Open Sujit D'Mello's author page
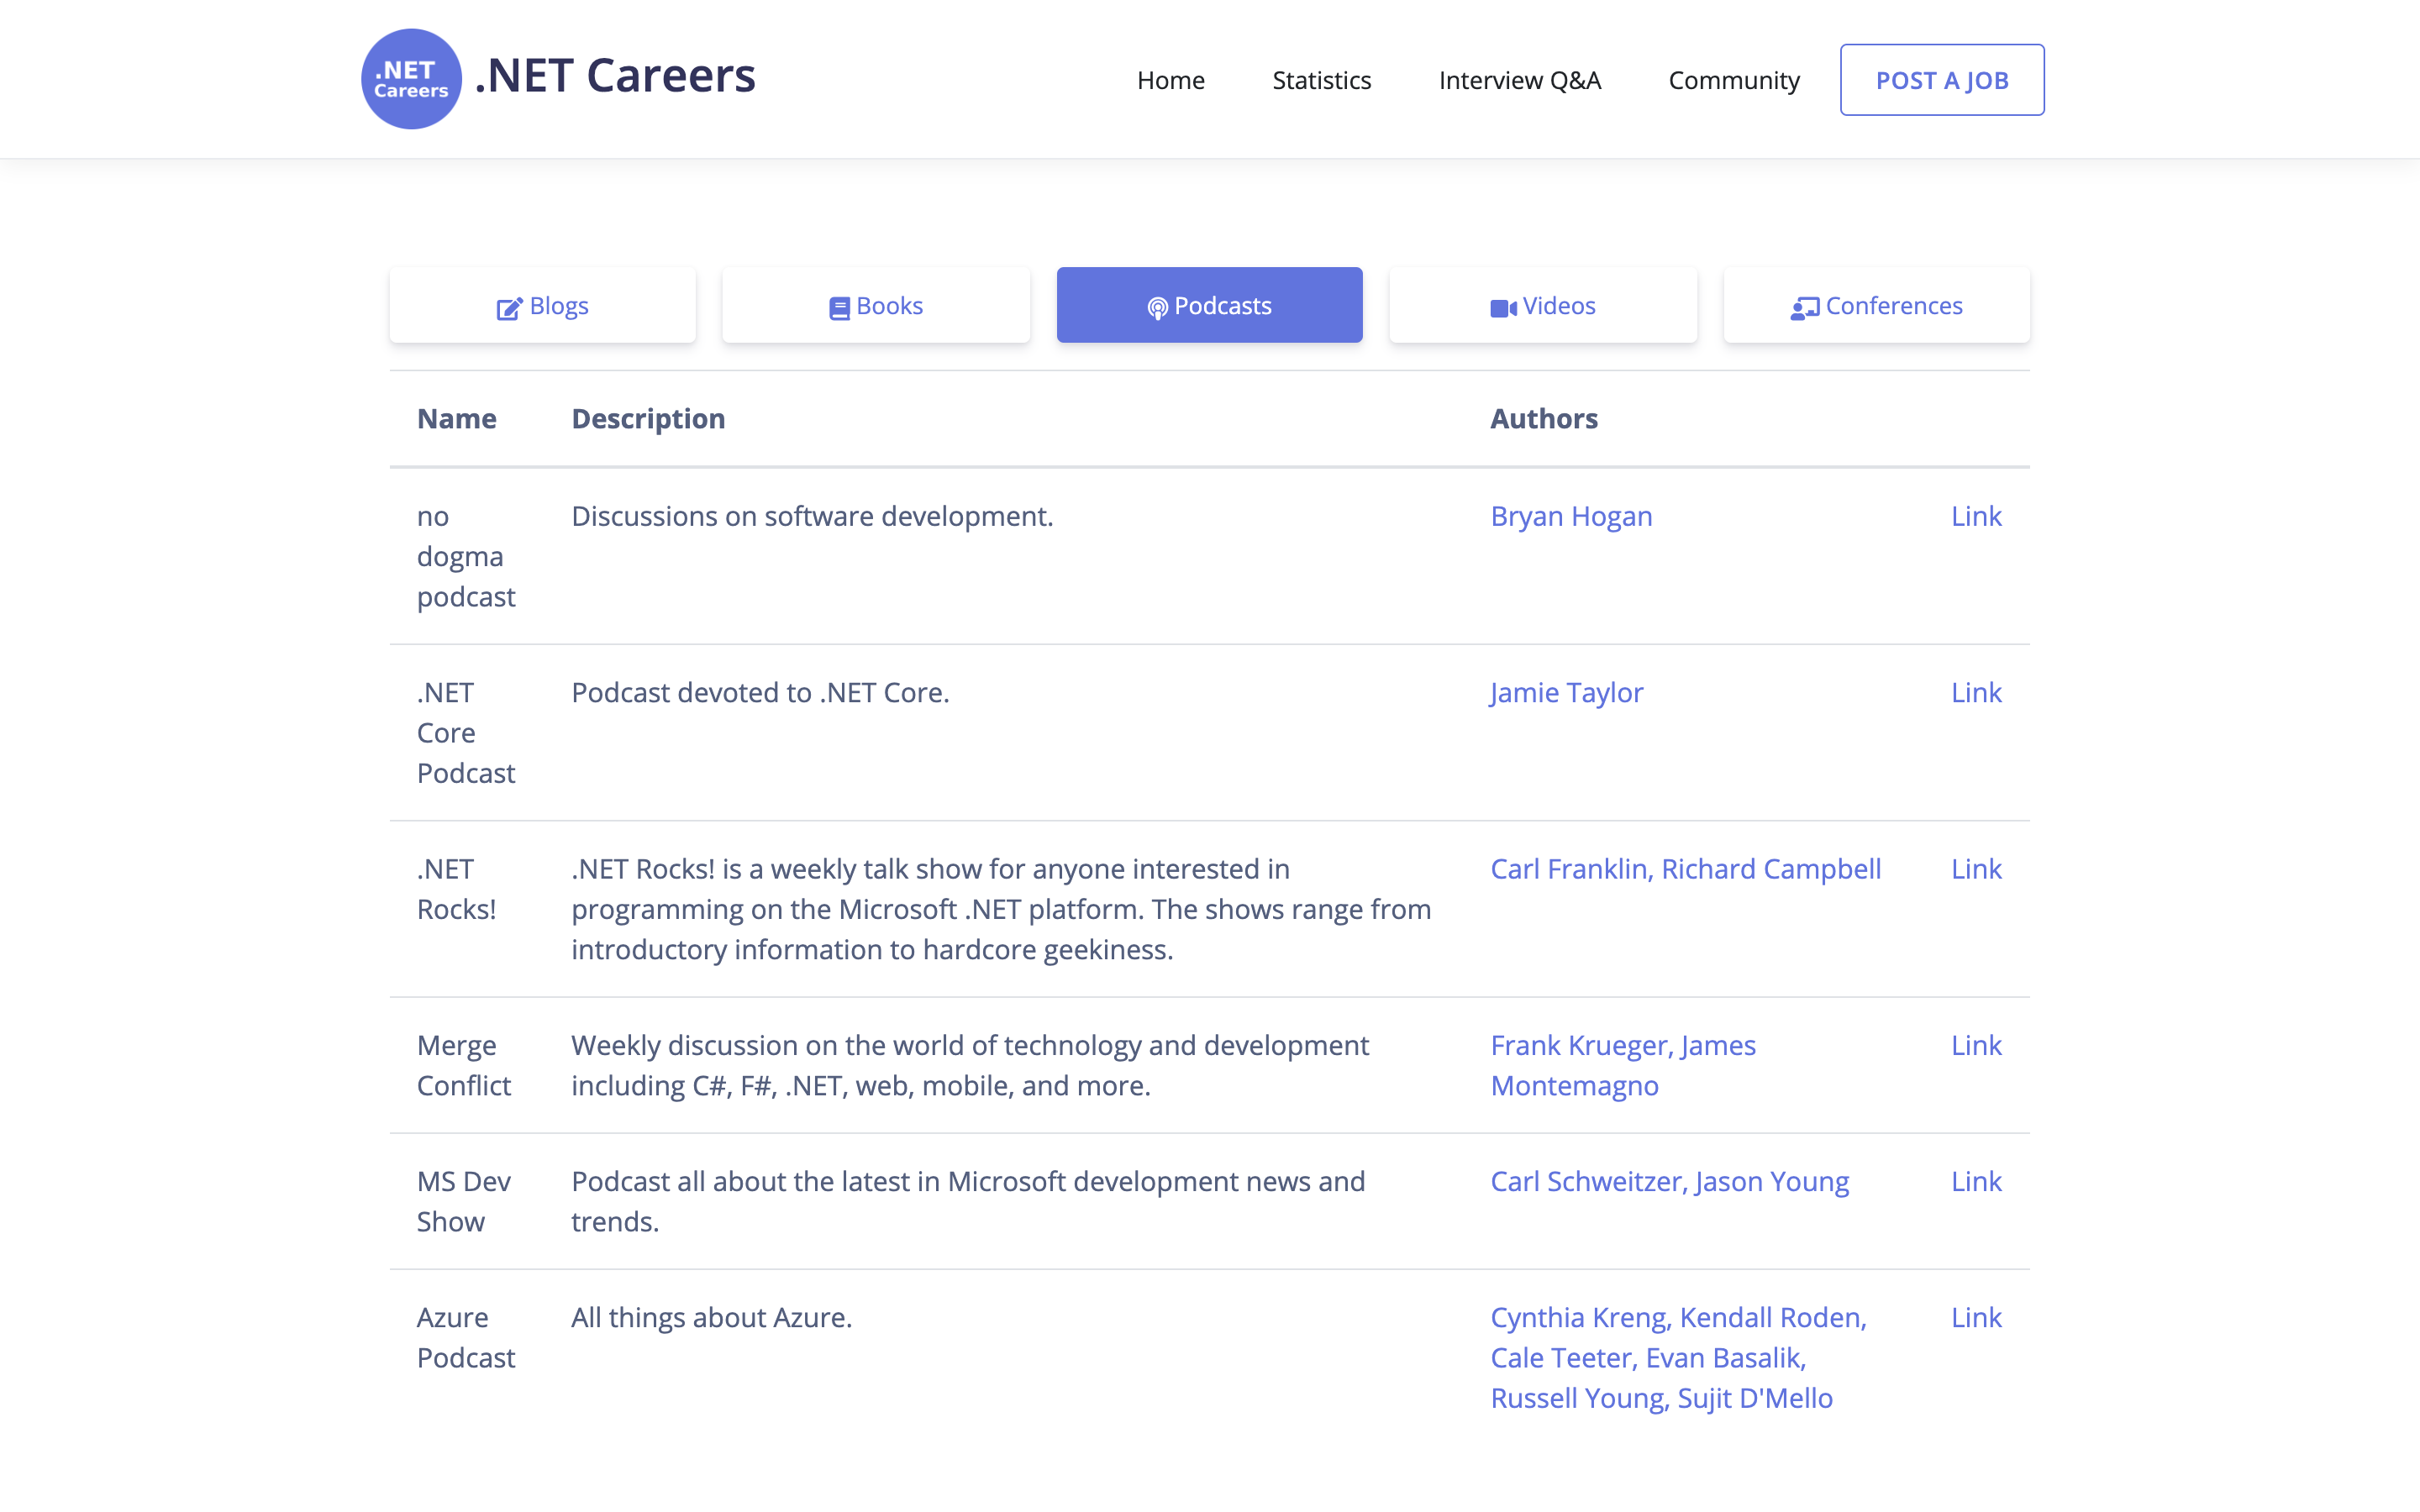2420x1512 pixels. 1755,1398
